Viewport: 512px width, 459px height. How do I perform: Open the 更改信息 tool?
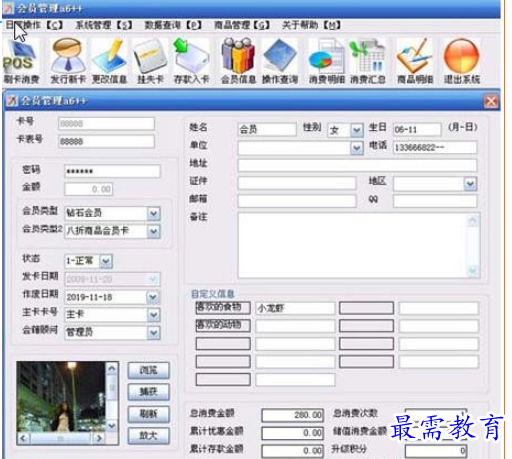pos(109,62)
